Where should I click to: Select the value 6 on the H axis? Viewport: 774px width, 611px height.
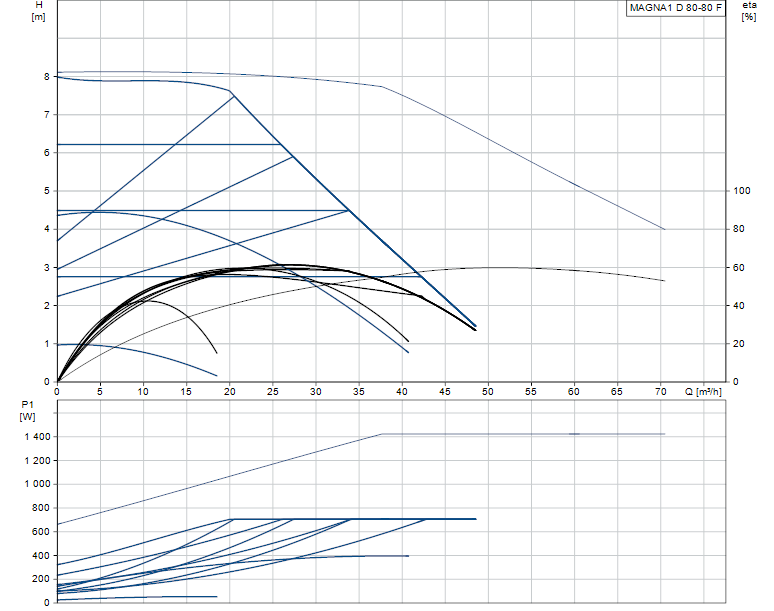(x=47, y=153)
